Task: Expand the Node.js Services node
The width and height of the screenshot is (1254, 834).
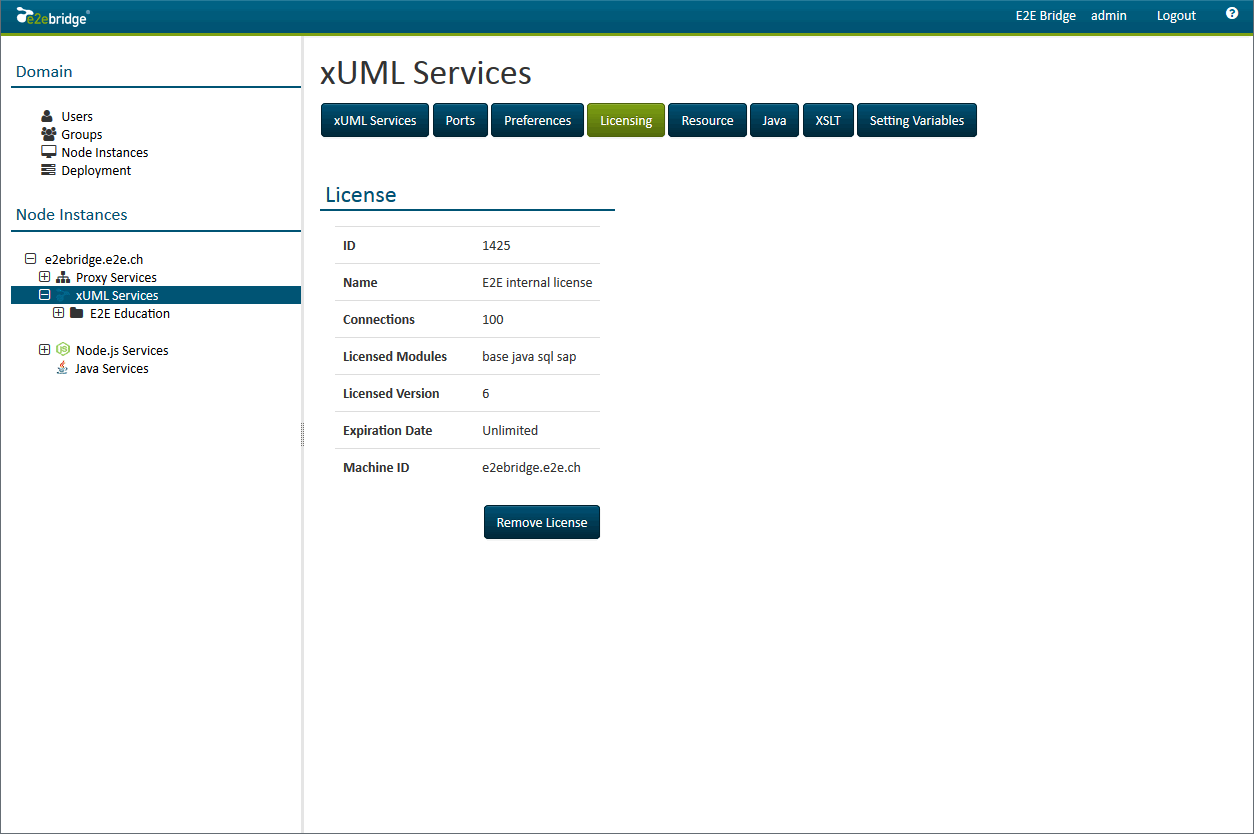Action: click(x=44, y=350)
